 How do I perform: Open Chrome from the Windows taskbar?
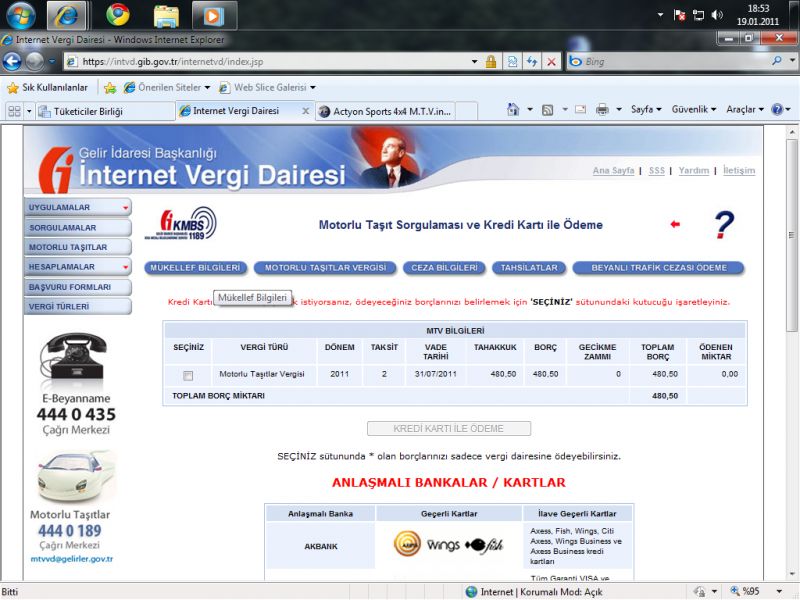click(x=118, y=15)
